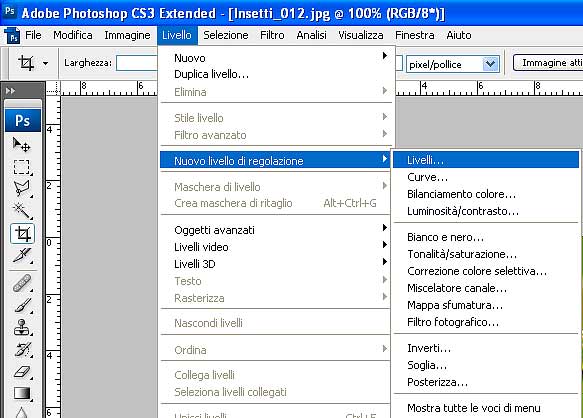
Task: Select the Move tool
Action: click(x=22, y=145)
